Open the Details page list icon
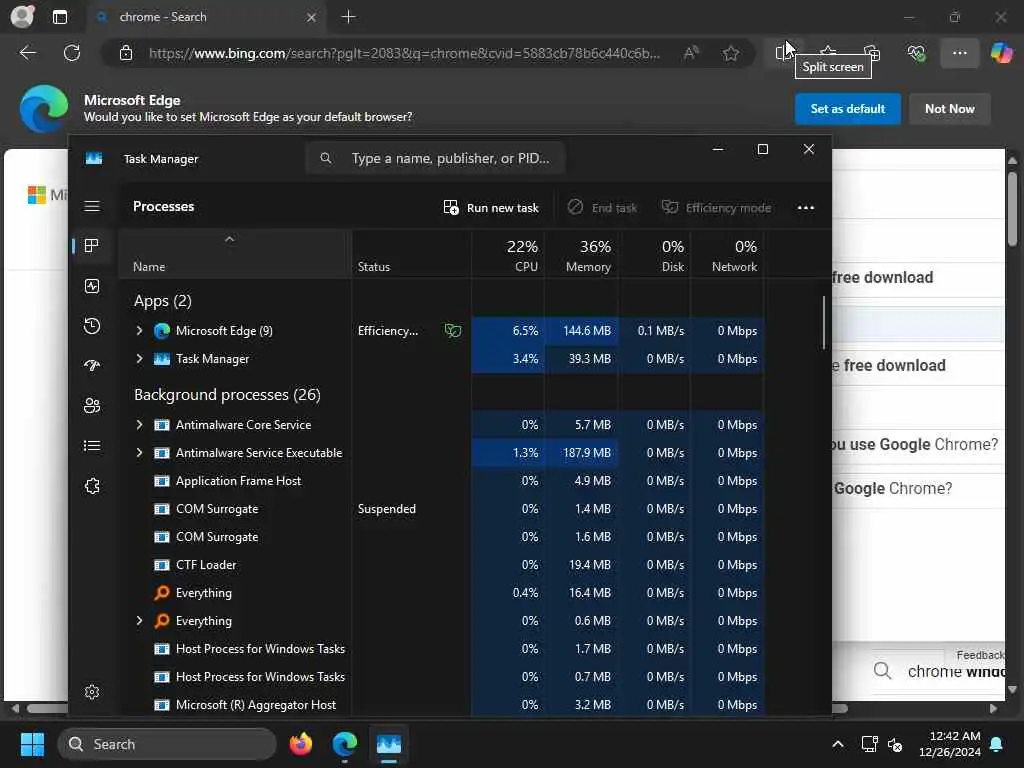This screenshot has height=768, width=1024. click(x=92, y=446)
